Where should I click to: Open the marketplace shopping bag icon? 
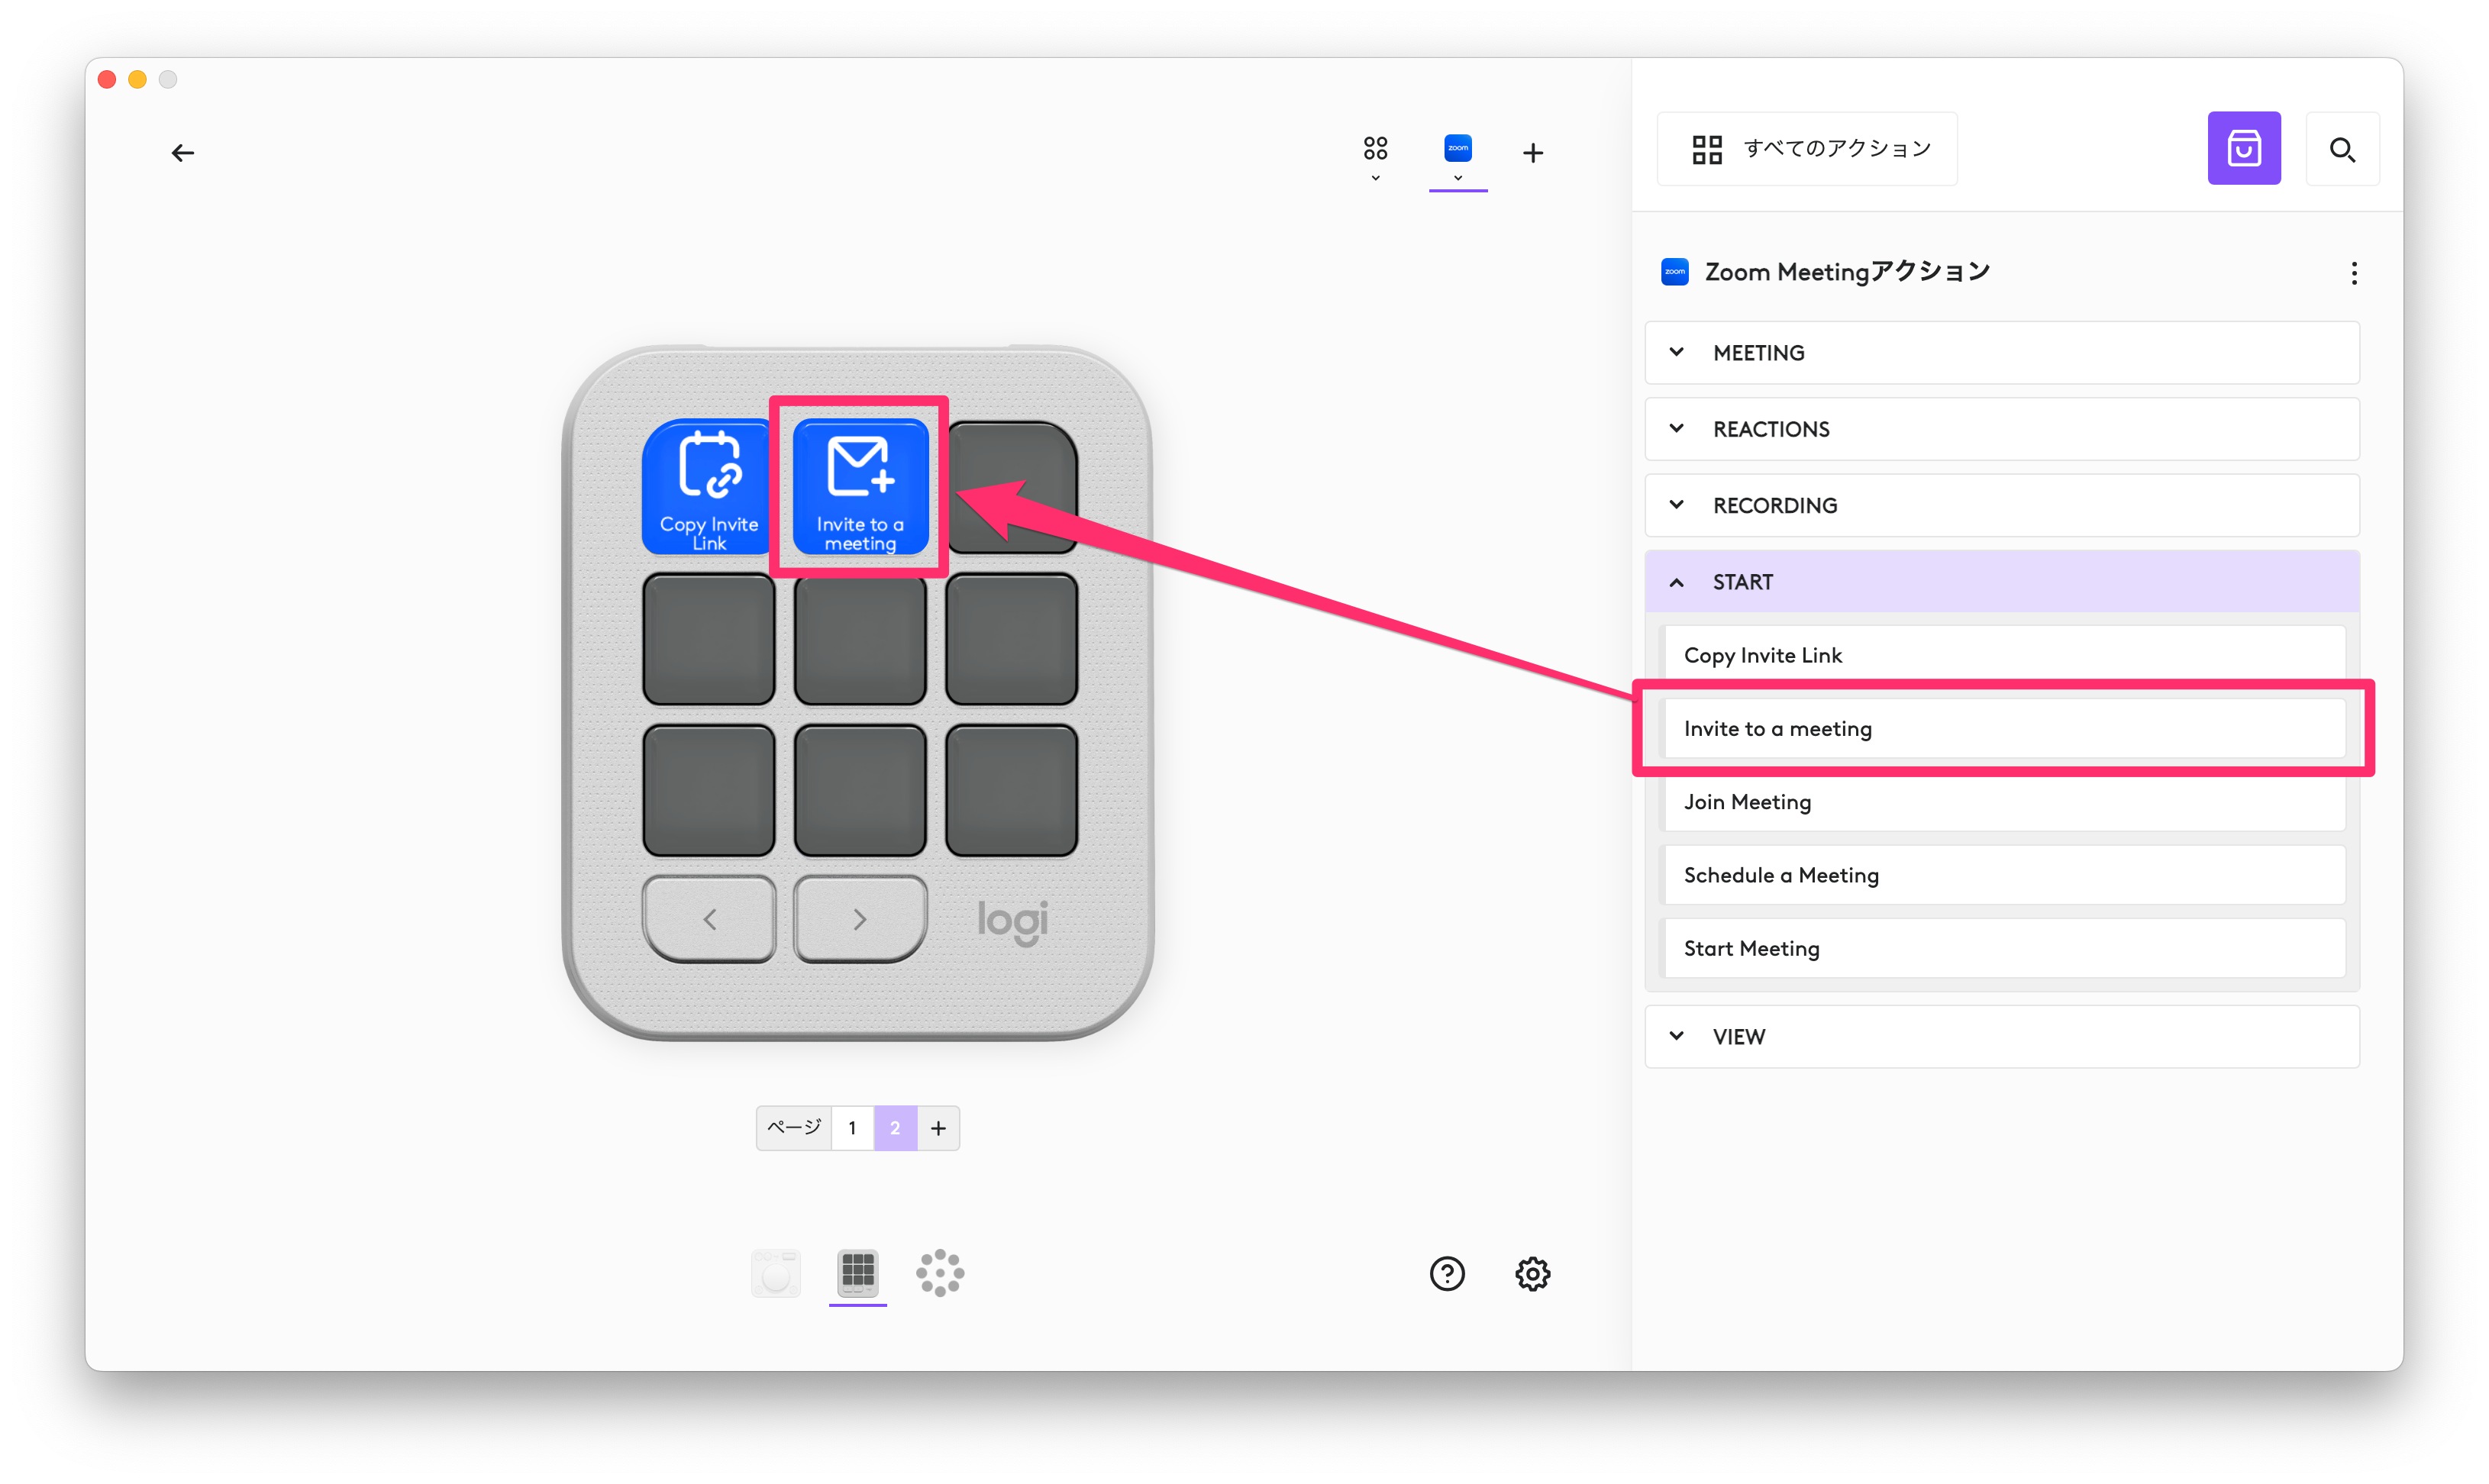tap(2243, 149)
